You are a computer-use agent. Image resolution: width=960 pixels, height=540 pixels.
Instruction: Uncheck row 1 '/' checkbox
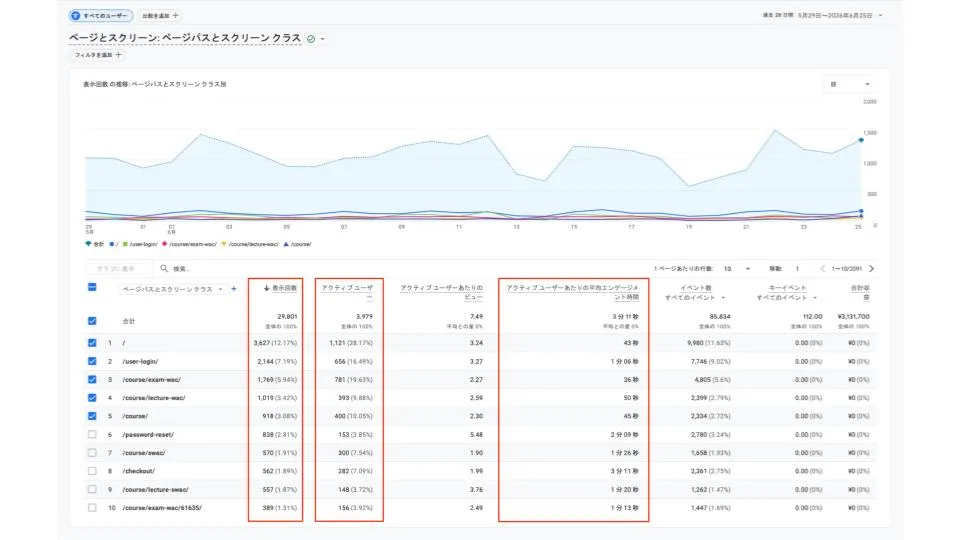[x=92, y=343]
